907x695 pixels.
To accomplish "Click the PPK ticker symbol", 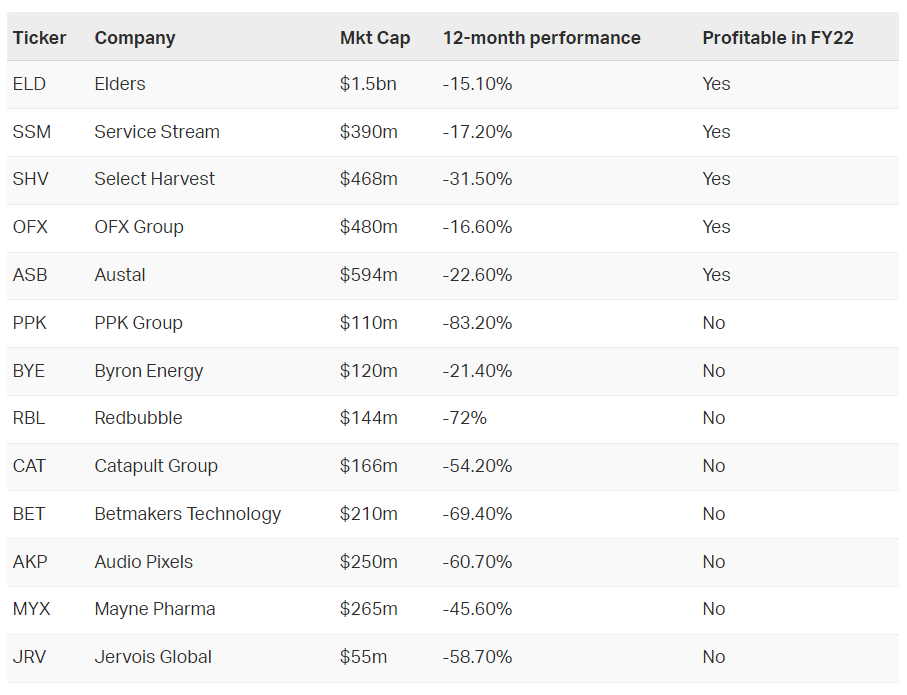I will coord(29,323).
